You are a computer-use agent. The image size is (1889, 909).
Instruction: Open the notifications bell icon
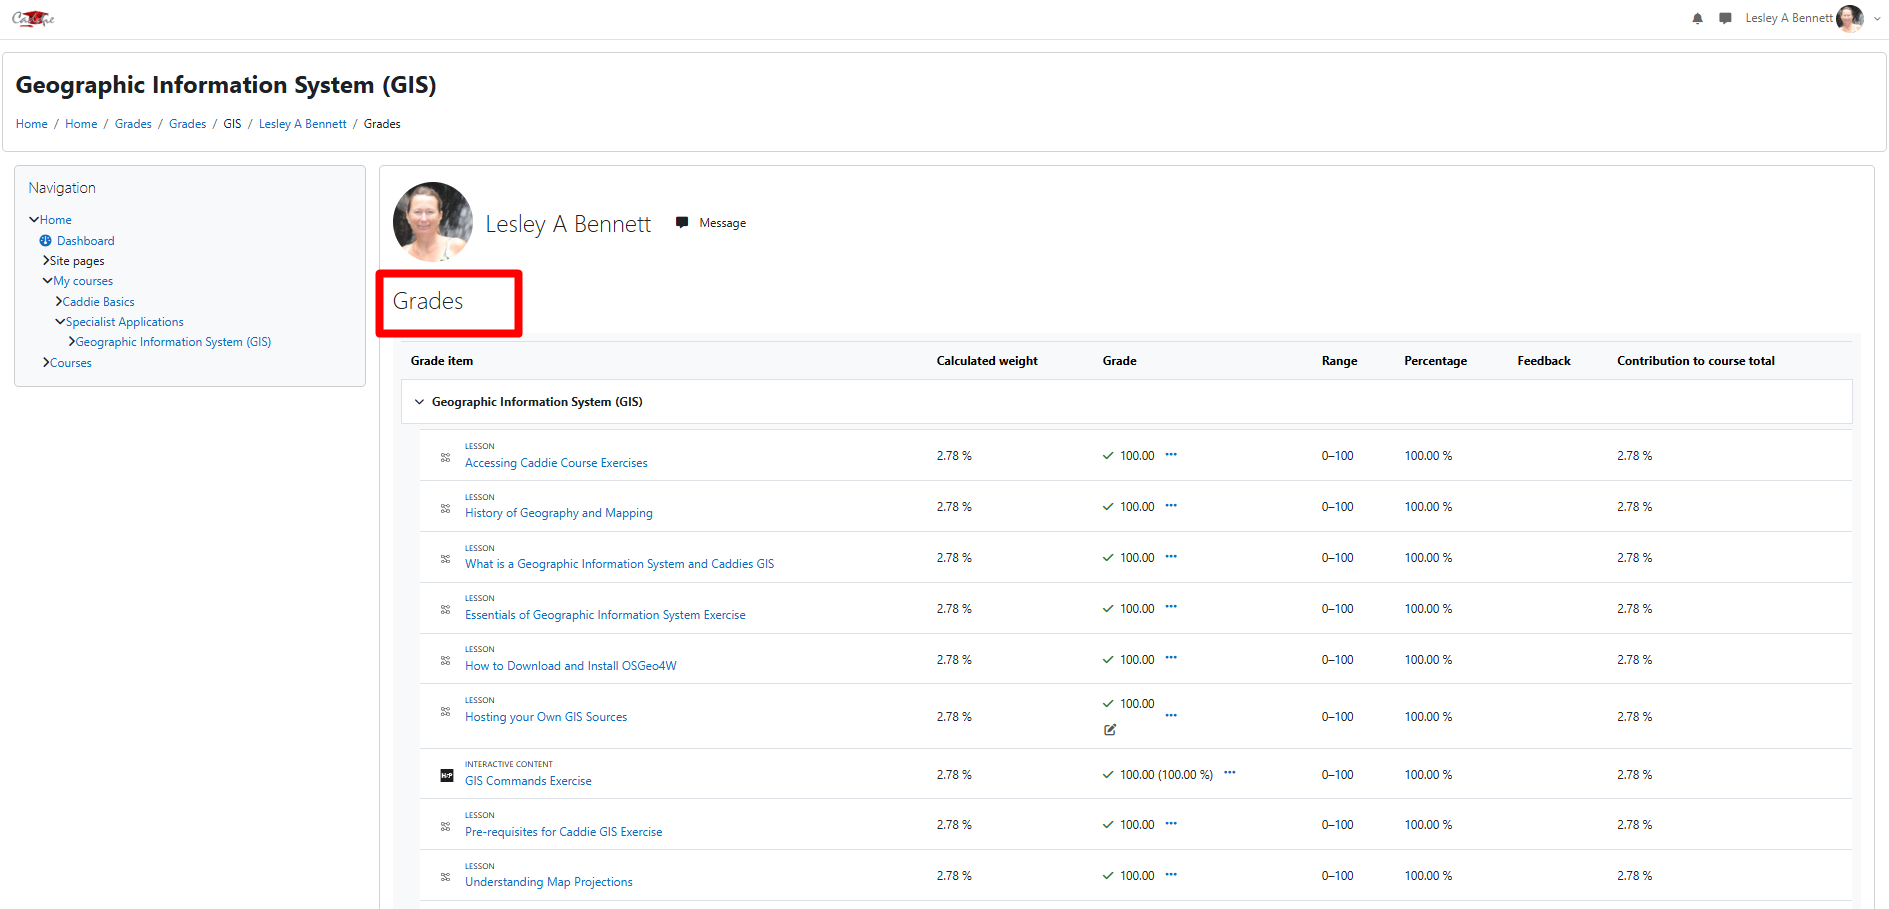[x=1697, y=19]
